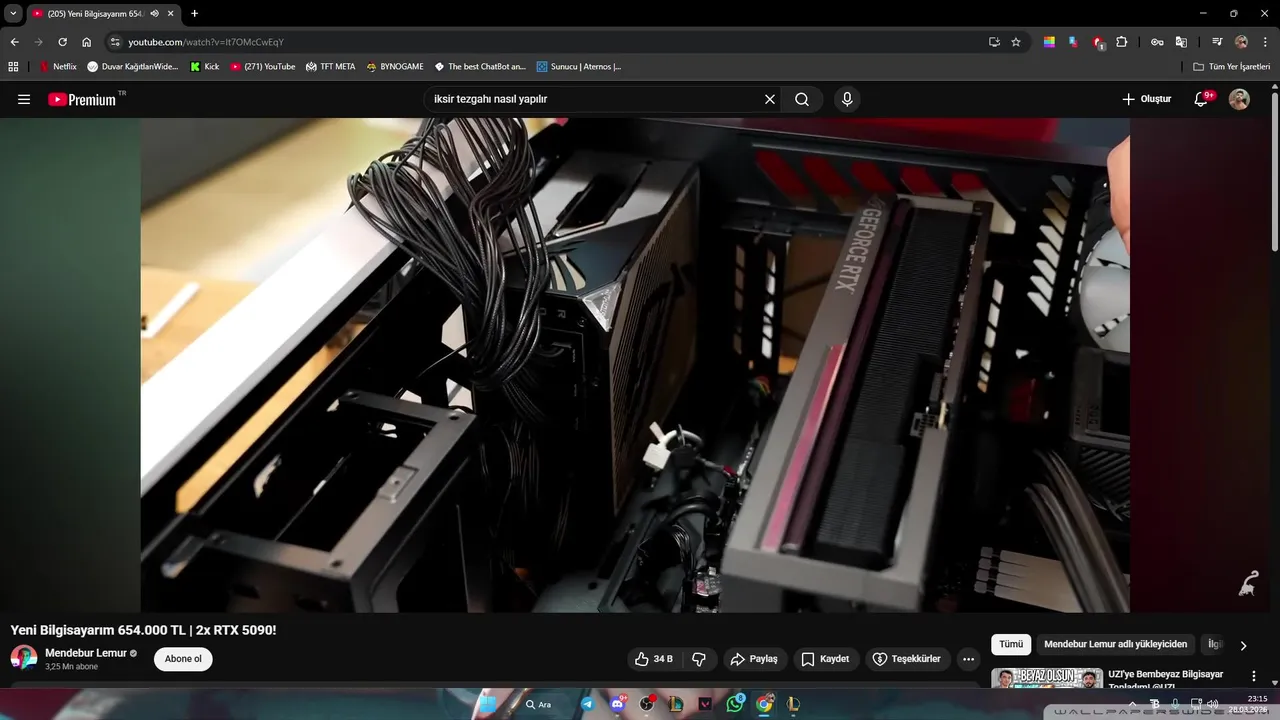This screenshot has width=1280, height=720.
Task: Share the video via Paylaş
Action: pyautogui.click(x=755, y=659)
